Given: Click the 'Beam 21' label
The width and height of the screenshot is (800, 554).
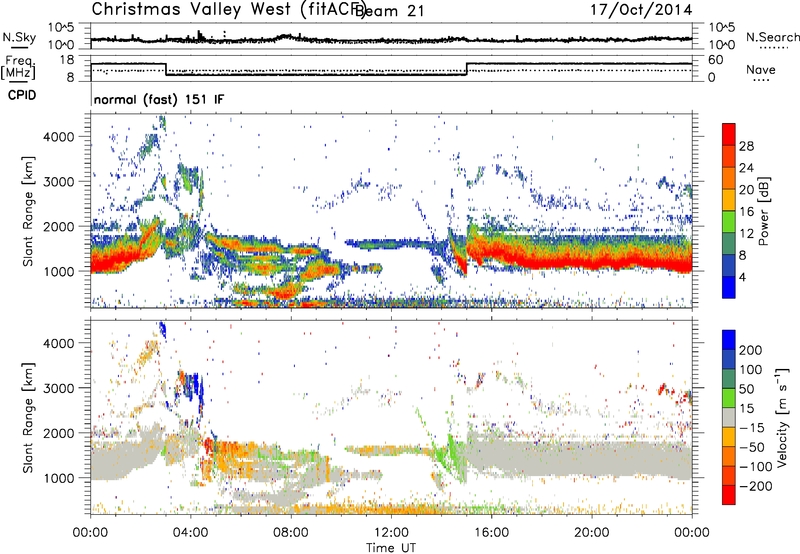Looking at the screenshot, I should (389, 11).
